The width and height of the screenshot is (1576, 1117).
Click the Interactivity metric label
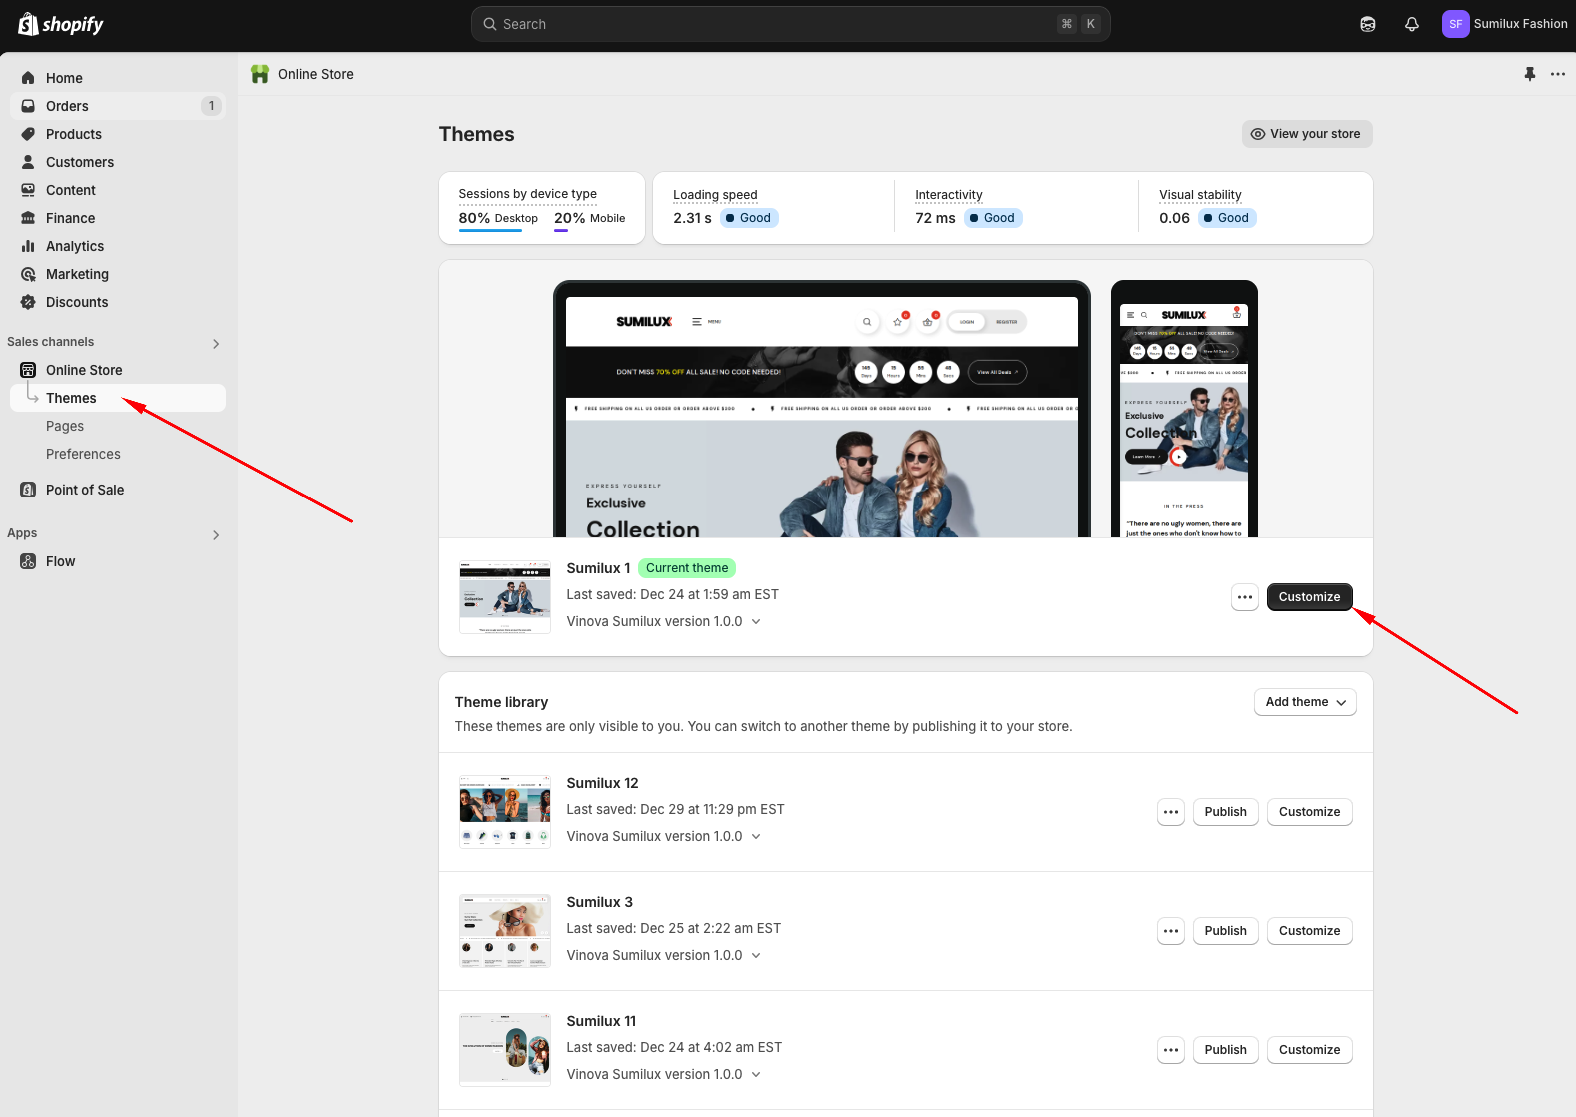click(x=948, y=195)
